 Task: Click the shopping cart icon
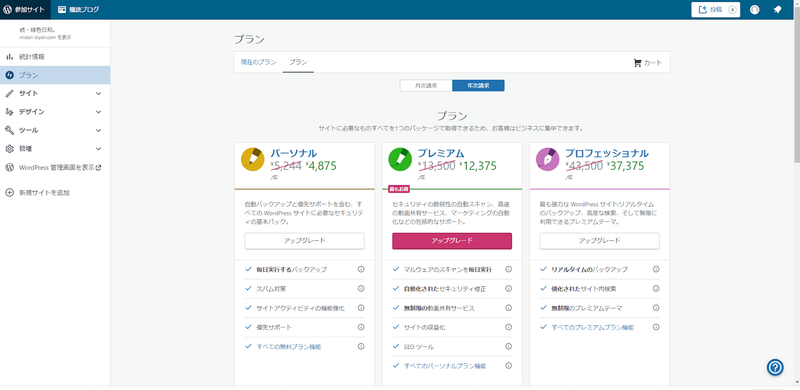[x=637, y=63]
